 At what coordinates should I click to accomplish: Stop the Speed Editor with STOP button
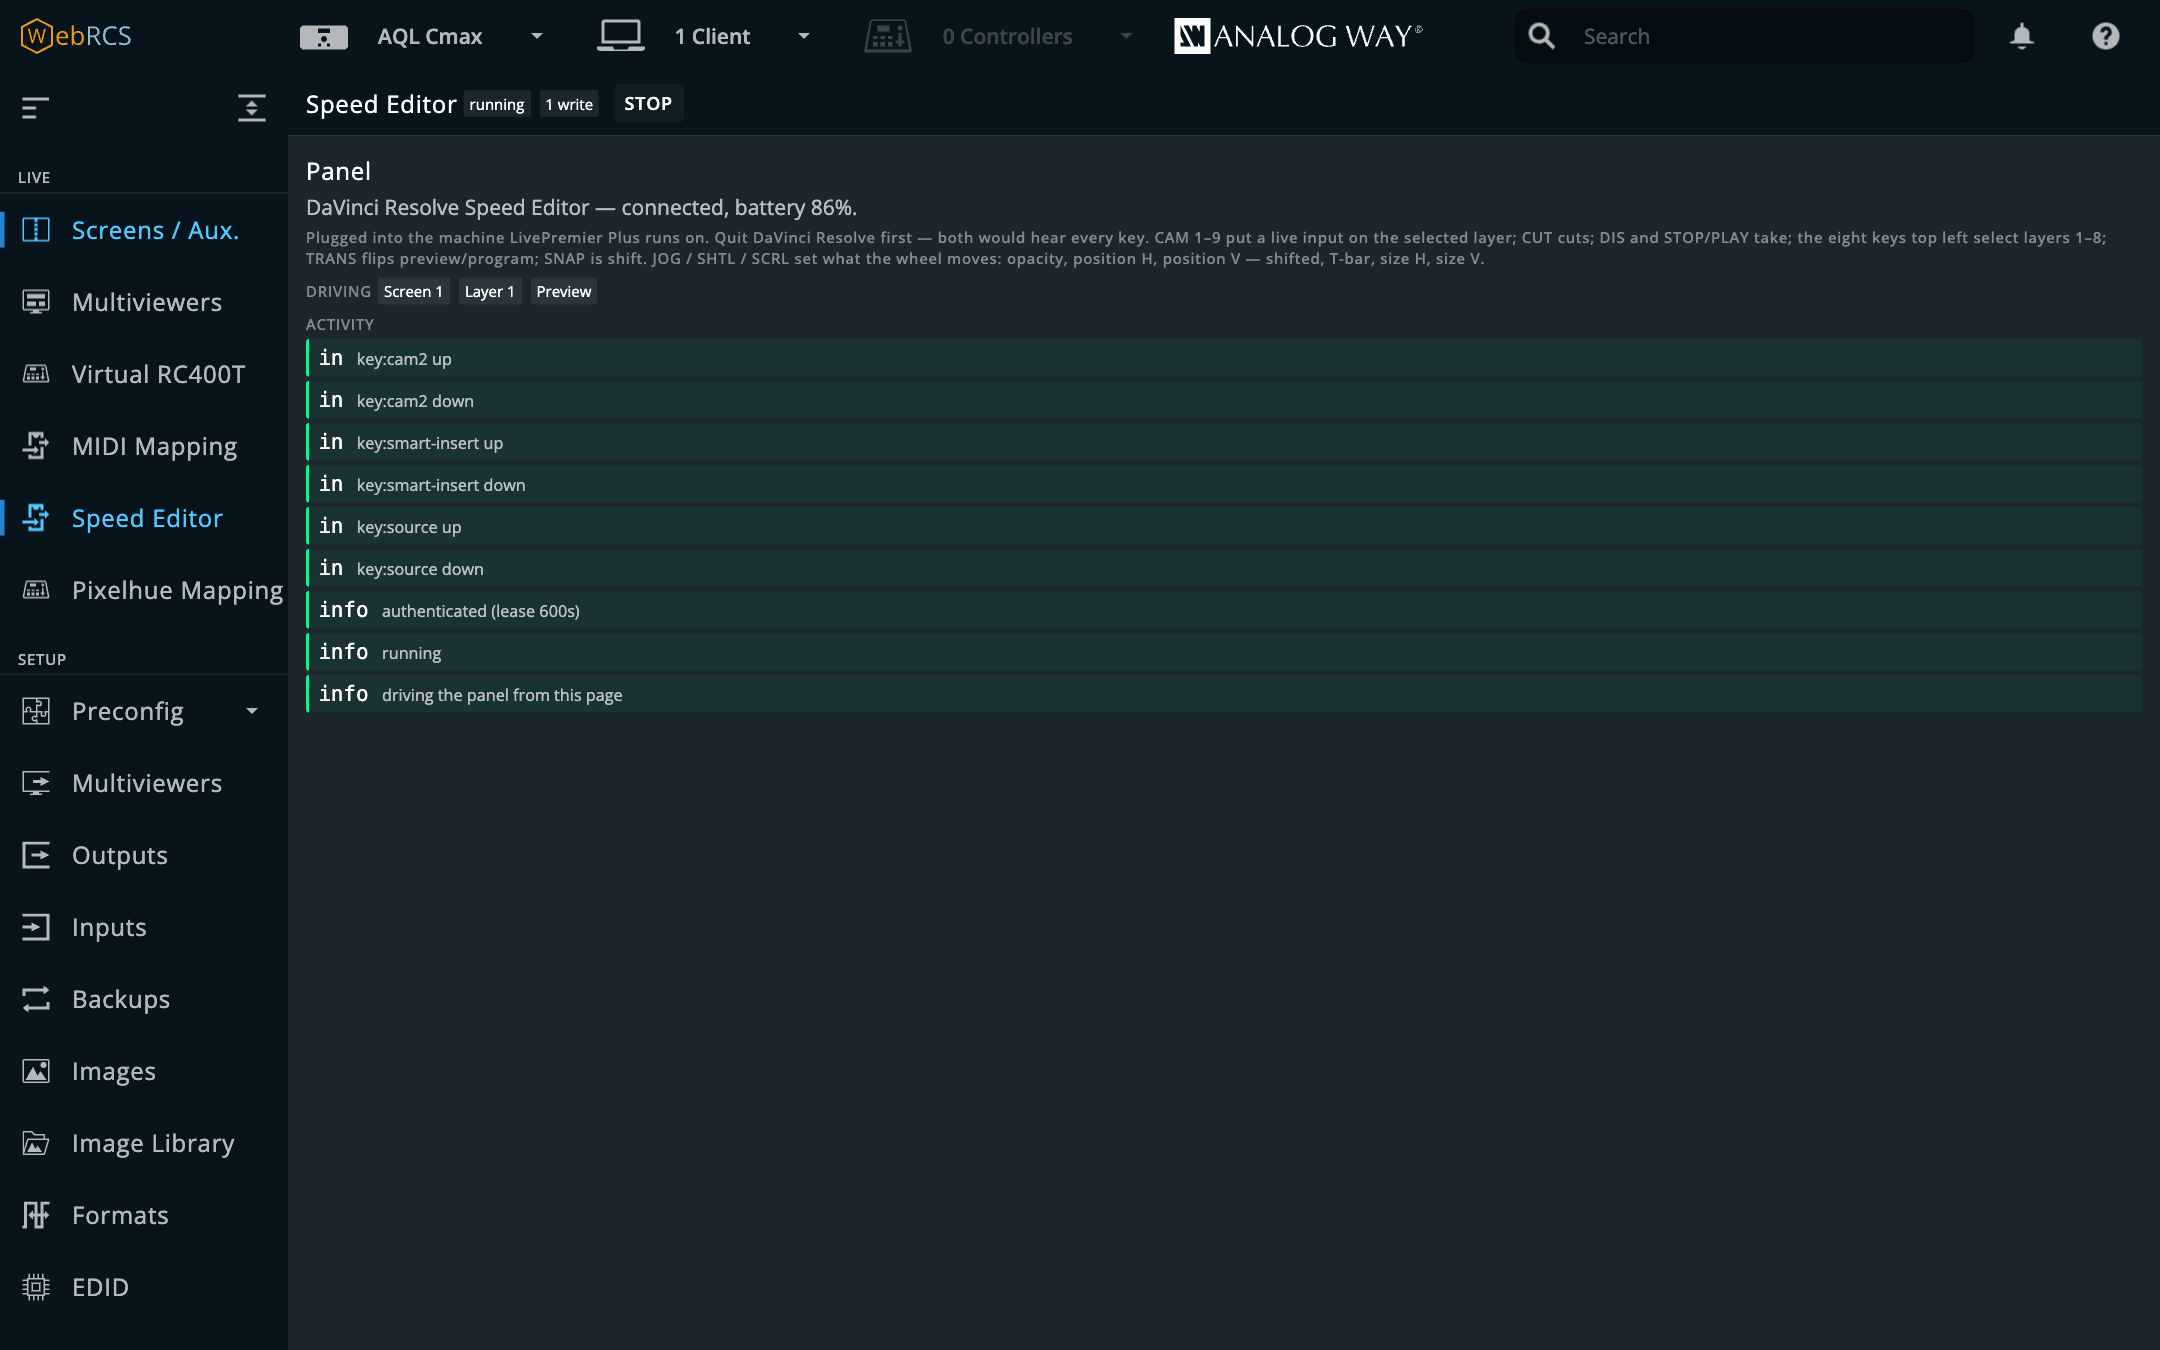coord(648,104)
